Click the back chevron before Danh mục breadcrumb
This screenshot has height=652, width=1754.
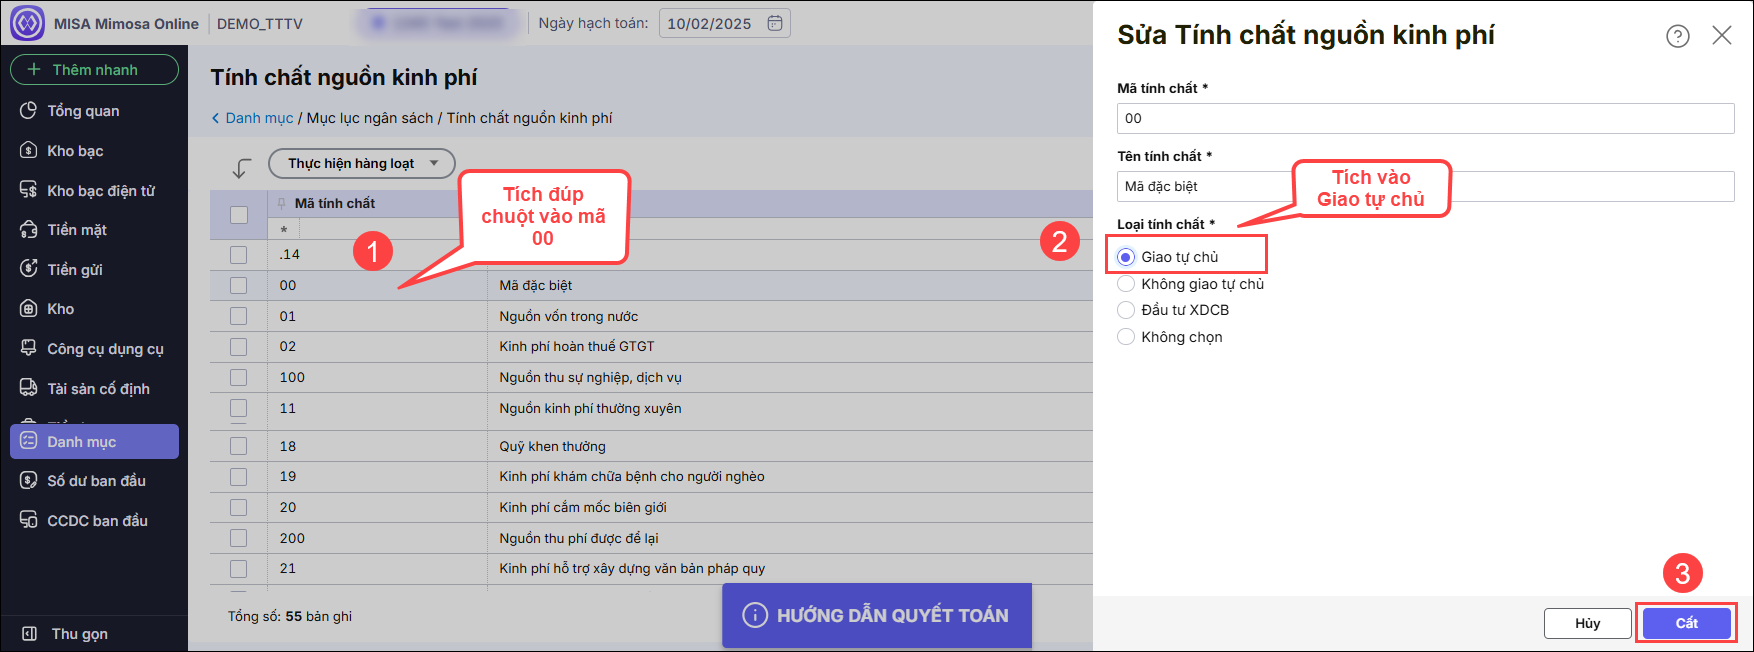(x=215, y=118)
